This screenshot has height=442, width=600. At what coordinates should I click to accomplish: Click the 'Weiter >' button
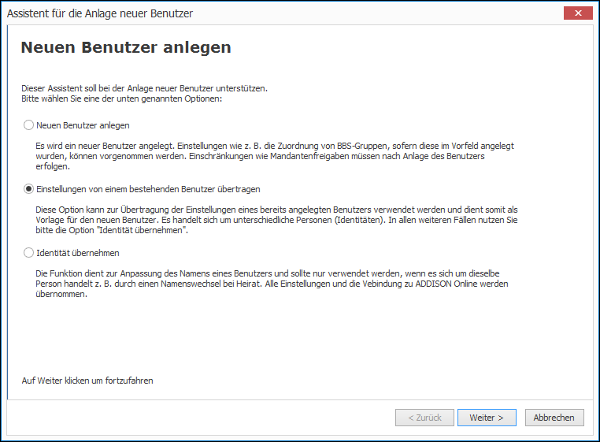487,418
